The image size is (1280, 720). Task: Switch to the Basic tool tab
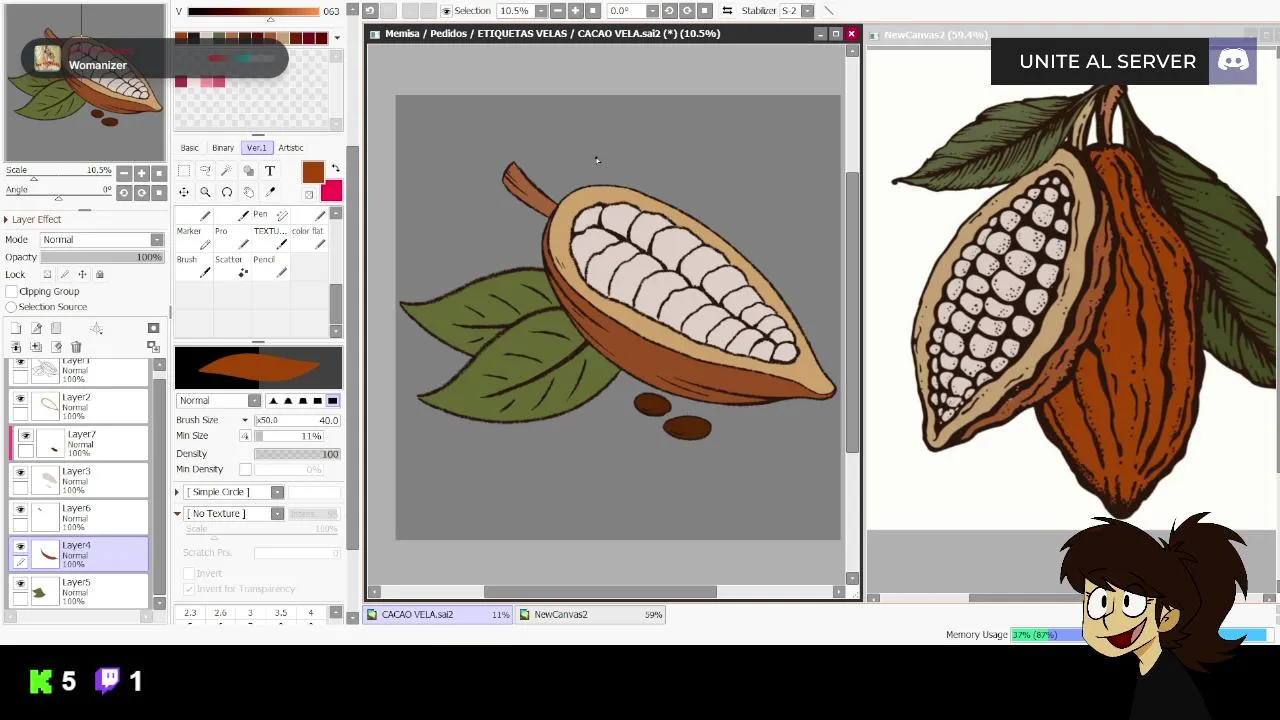(189, 148)
